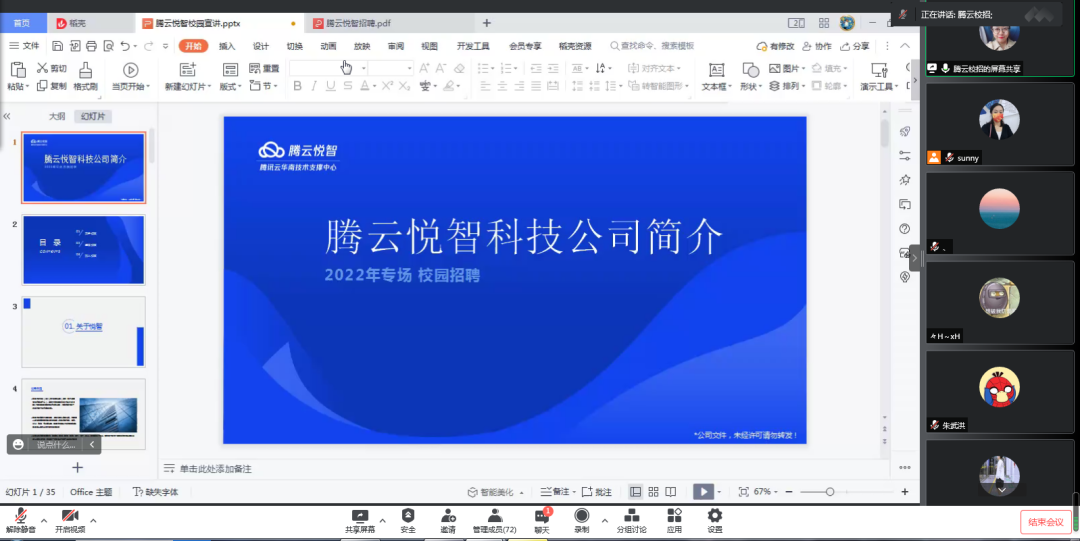Viewport: 1080px width, 541px height.
Task: Toggle normal view icon in status bar
Action: coord(636,491)
